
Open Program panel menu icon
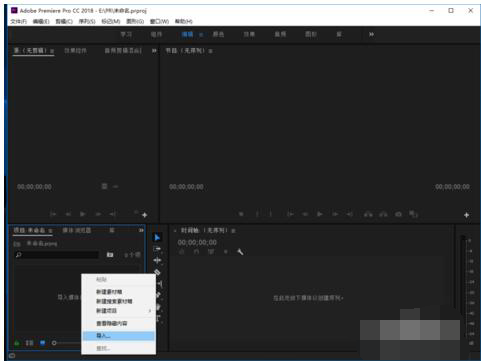[x=211, y=51]
